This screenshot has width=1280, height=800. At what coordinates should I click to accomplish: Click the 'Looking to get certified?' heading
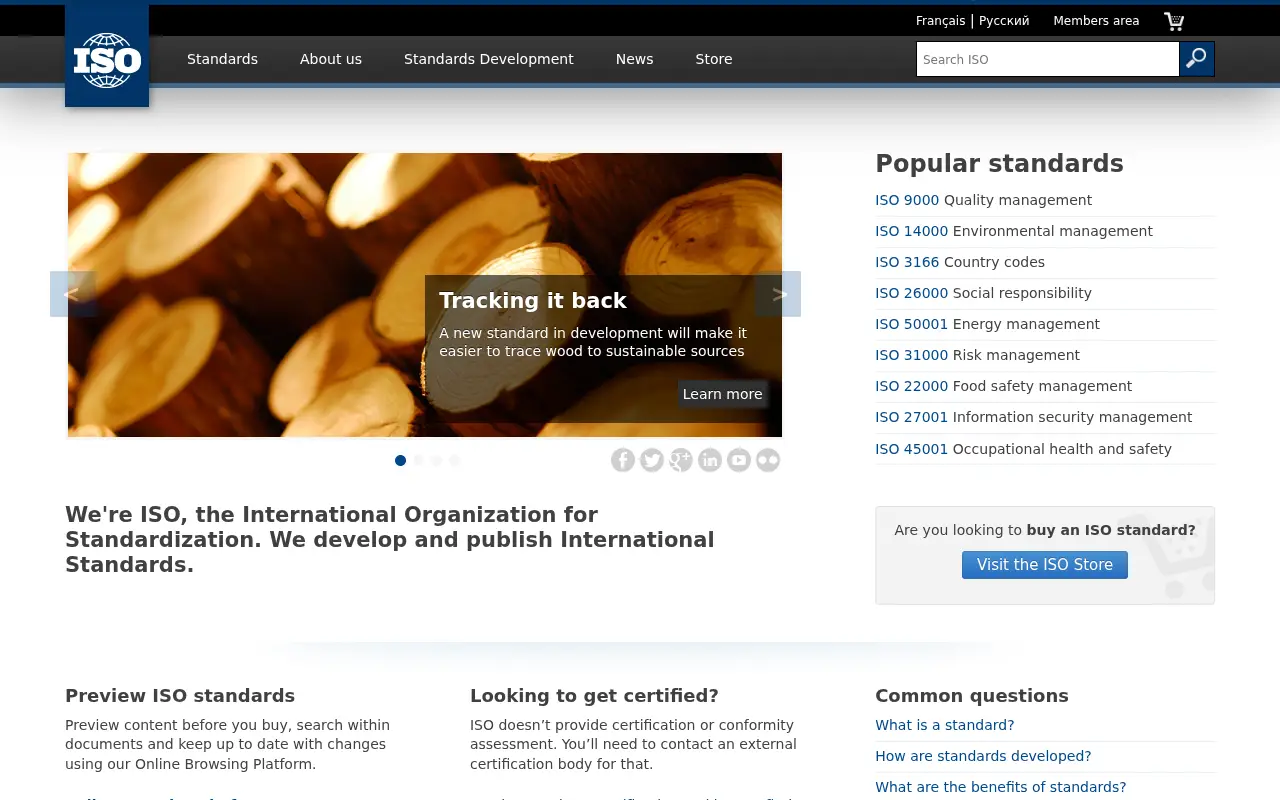pyautogui.click(x=594, y=696)
